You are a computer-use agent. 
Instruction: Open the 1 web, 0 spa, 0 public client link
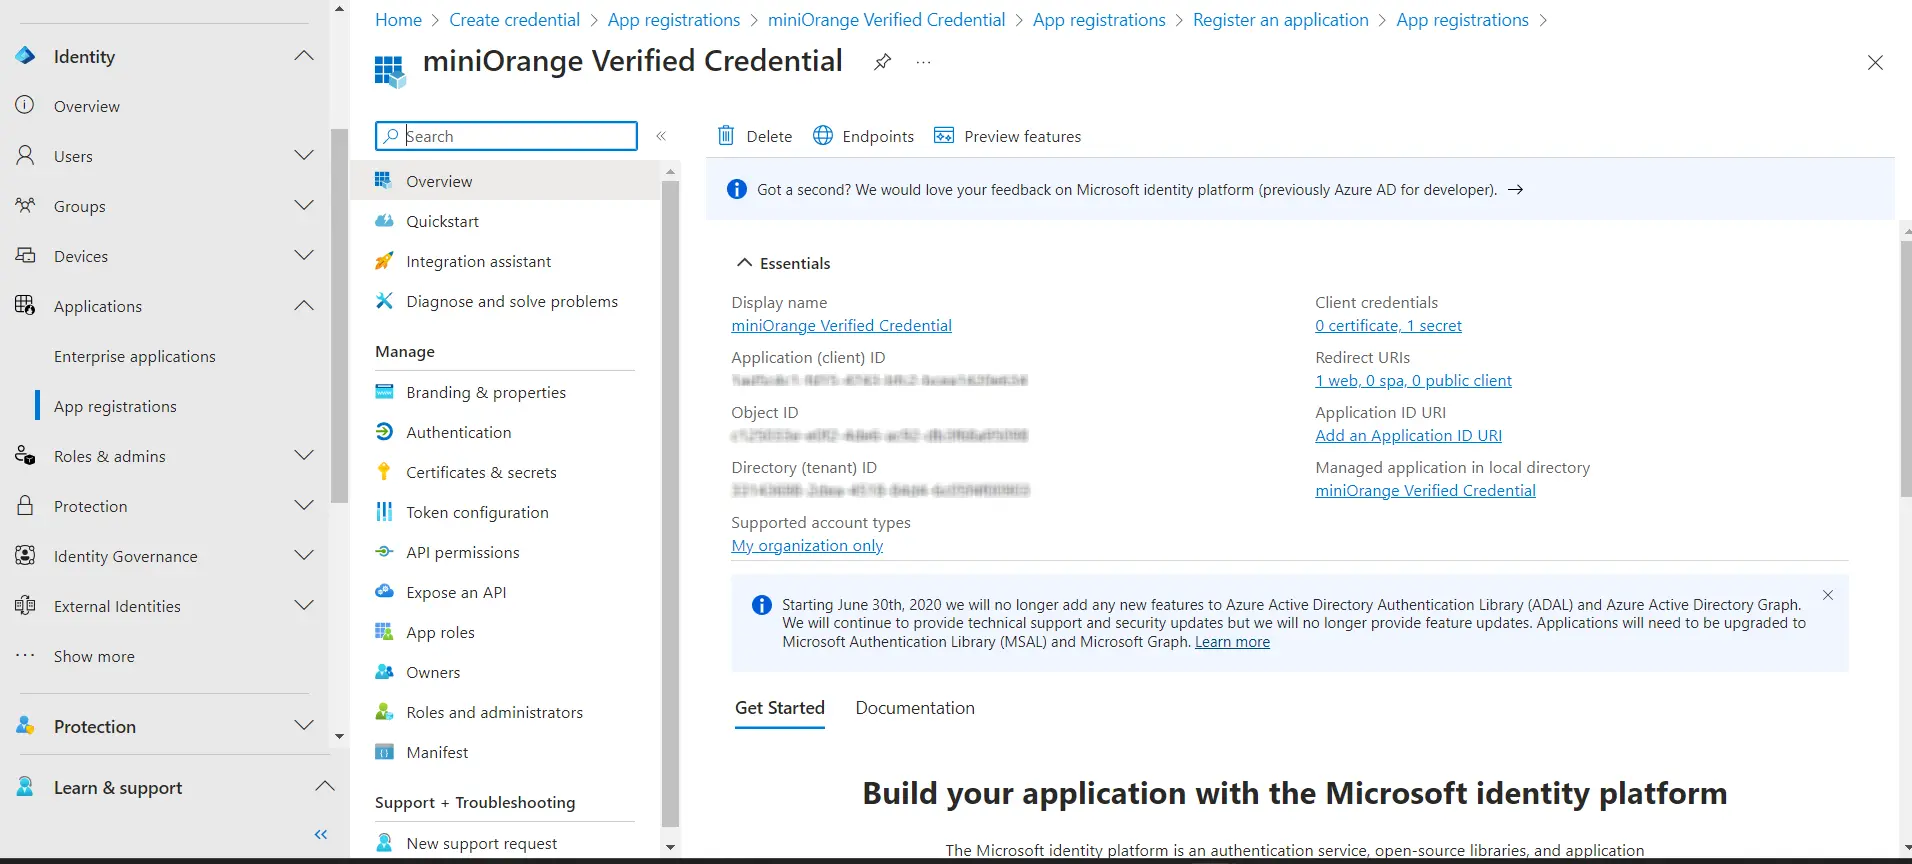tap(1413, 381)
